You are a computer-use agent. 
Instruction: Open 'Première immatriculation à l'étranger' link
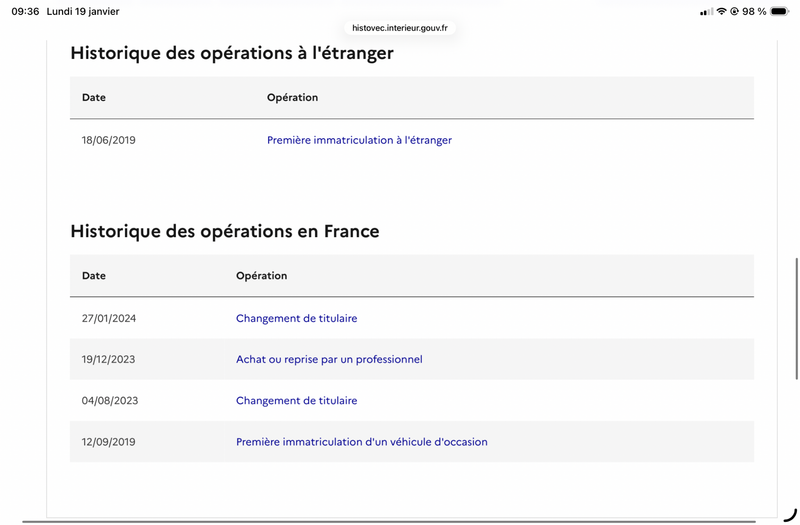coord(359,140)
